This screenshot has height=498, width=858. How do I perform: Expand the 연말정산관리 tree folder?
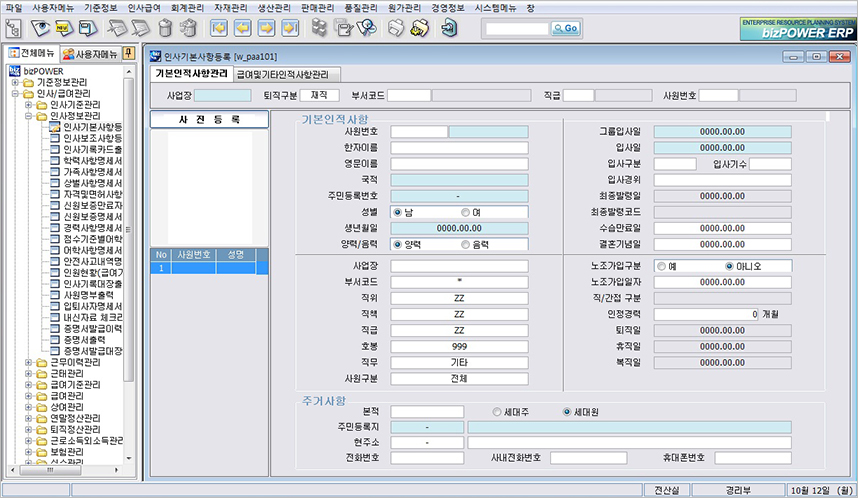[28, 418]
